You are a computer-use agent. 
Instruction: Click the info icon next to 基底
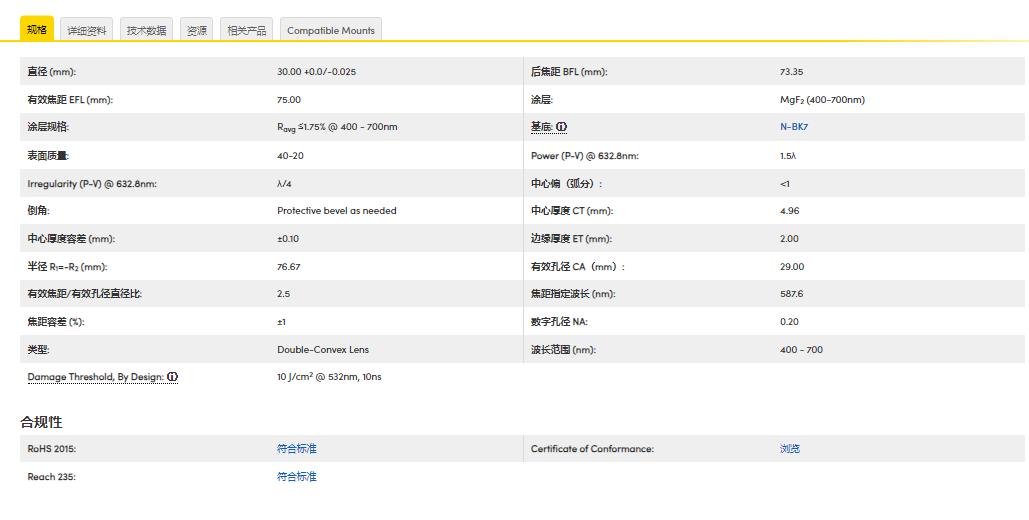[561, 127]
